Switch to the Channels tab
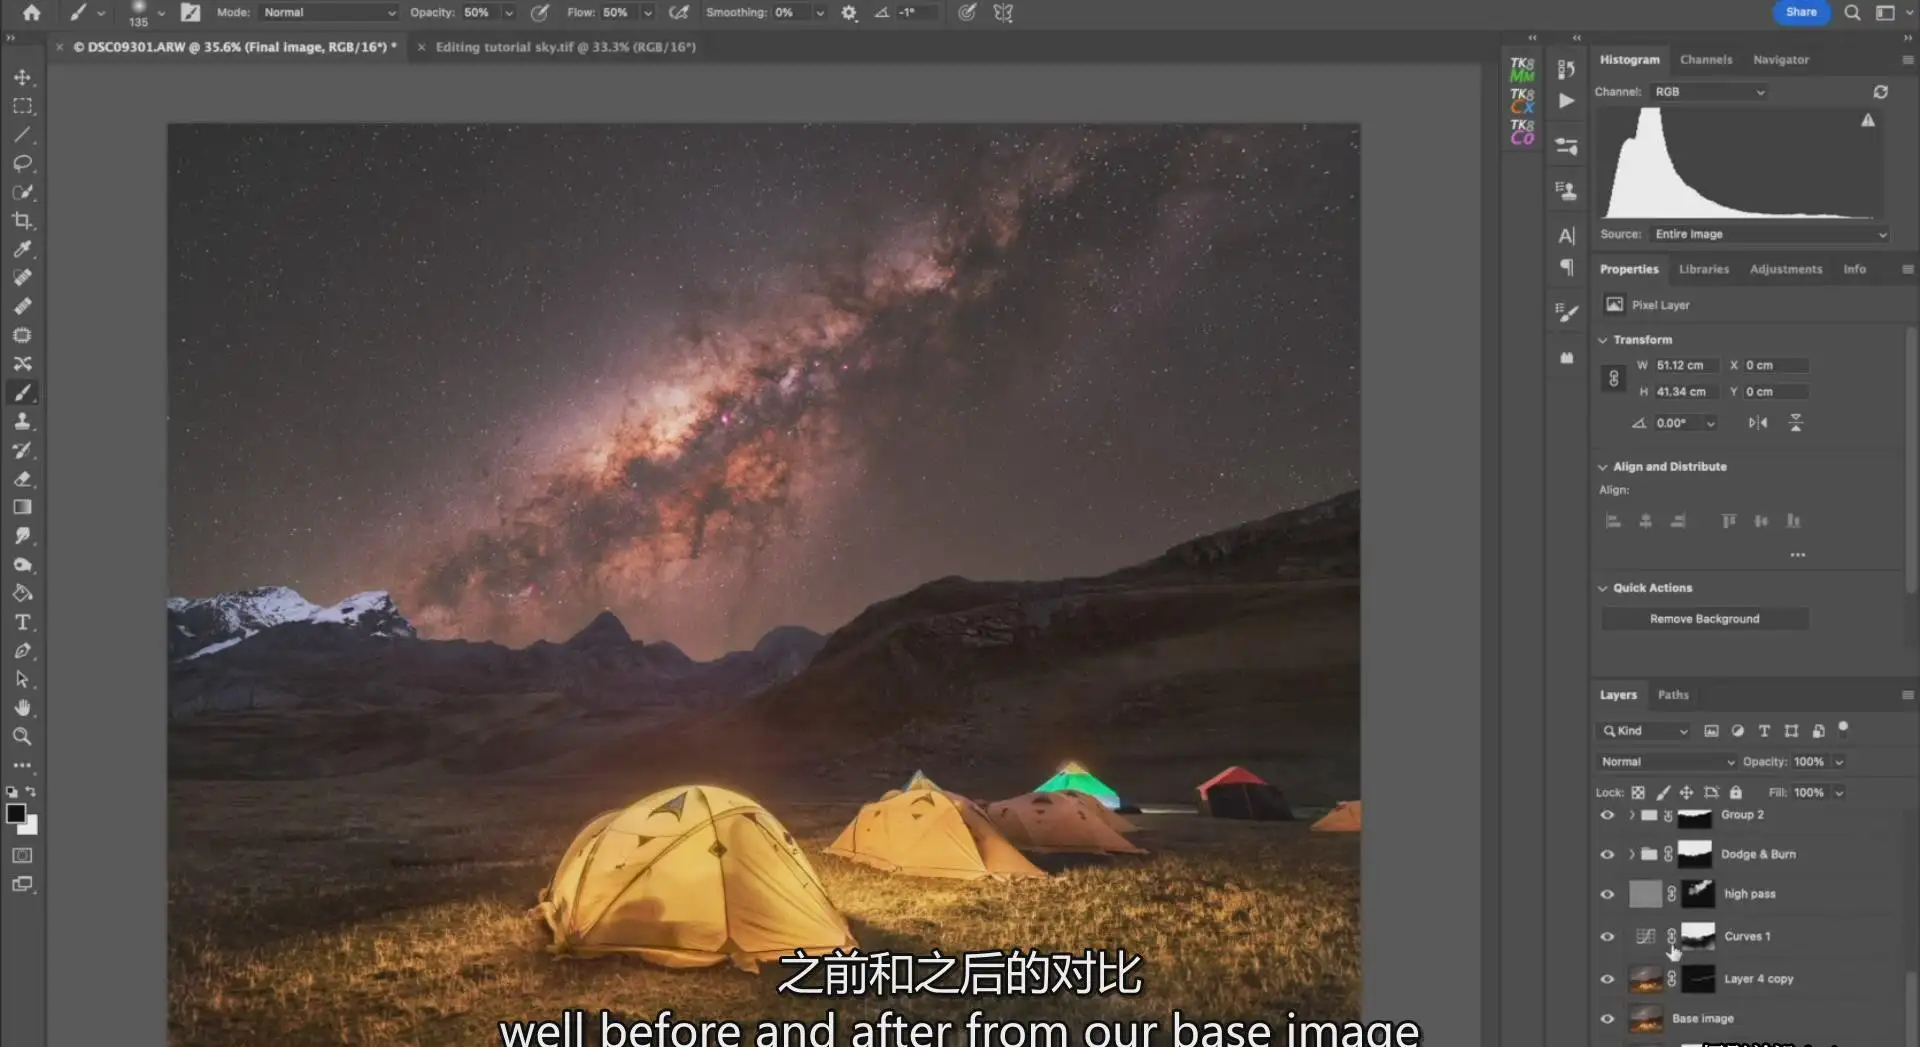 pyautogui.click(x=1705, y=60)
